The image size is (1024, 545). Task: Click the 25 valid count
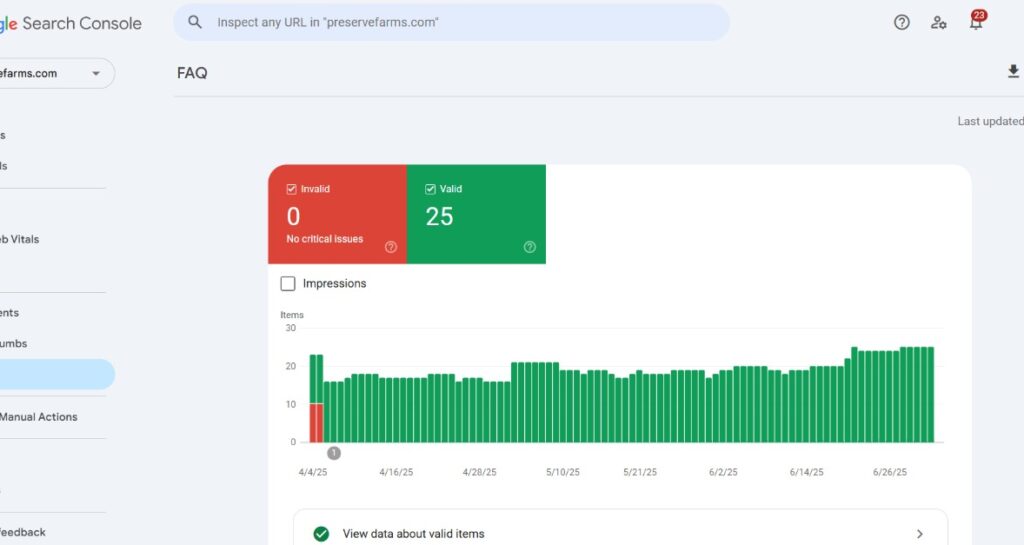440,217
